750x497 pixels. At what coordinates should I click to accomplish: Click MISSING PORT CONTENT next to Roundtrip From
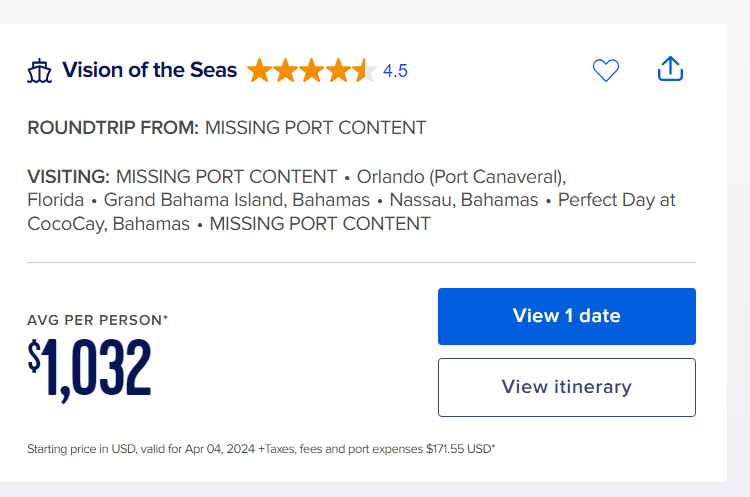tap(316, 128)
